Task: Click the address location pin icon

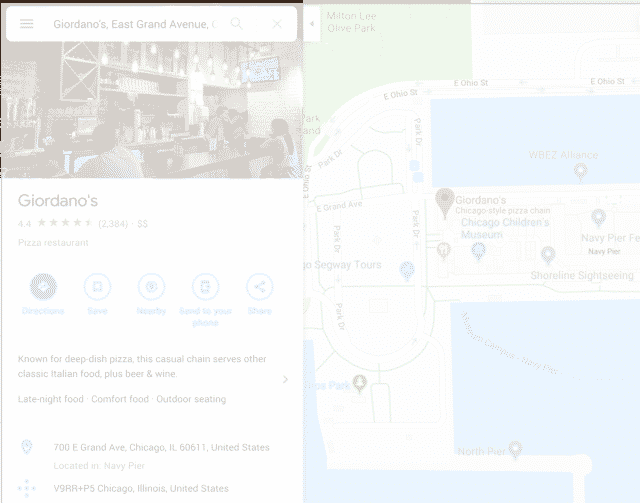Action: pos(27,447)
